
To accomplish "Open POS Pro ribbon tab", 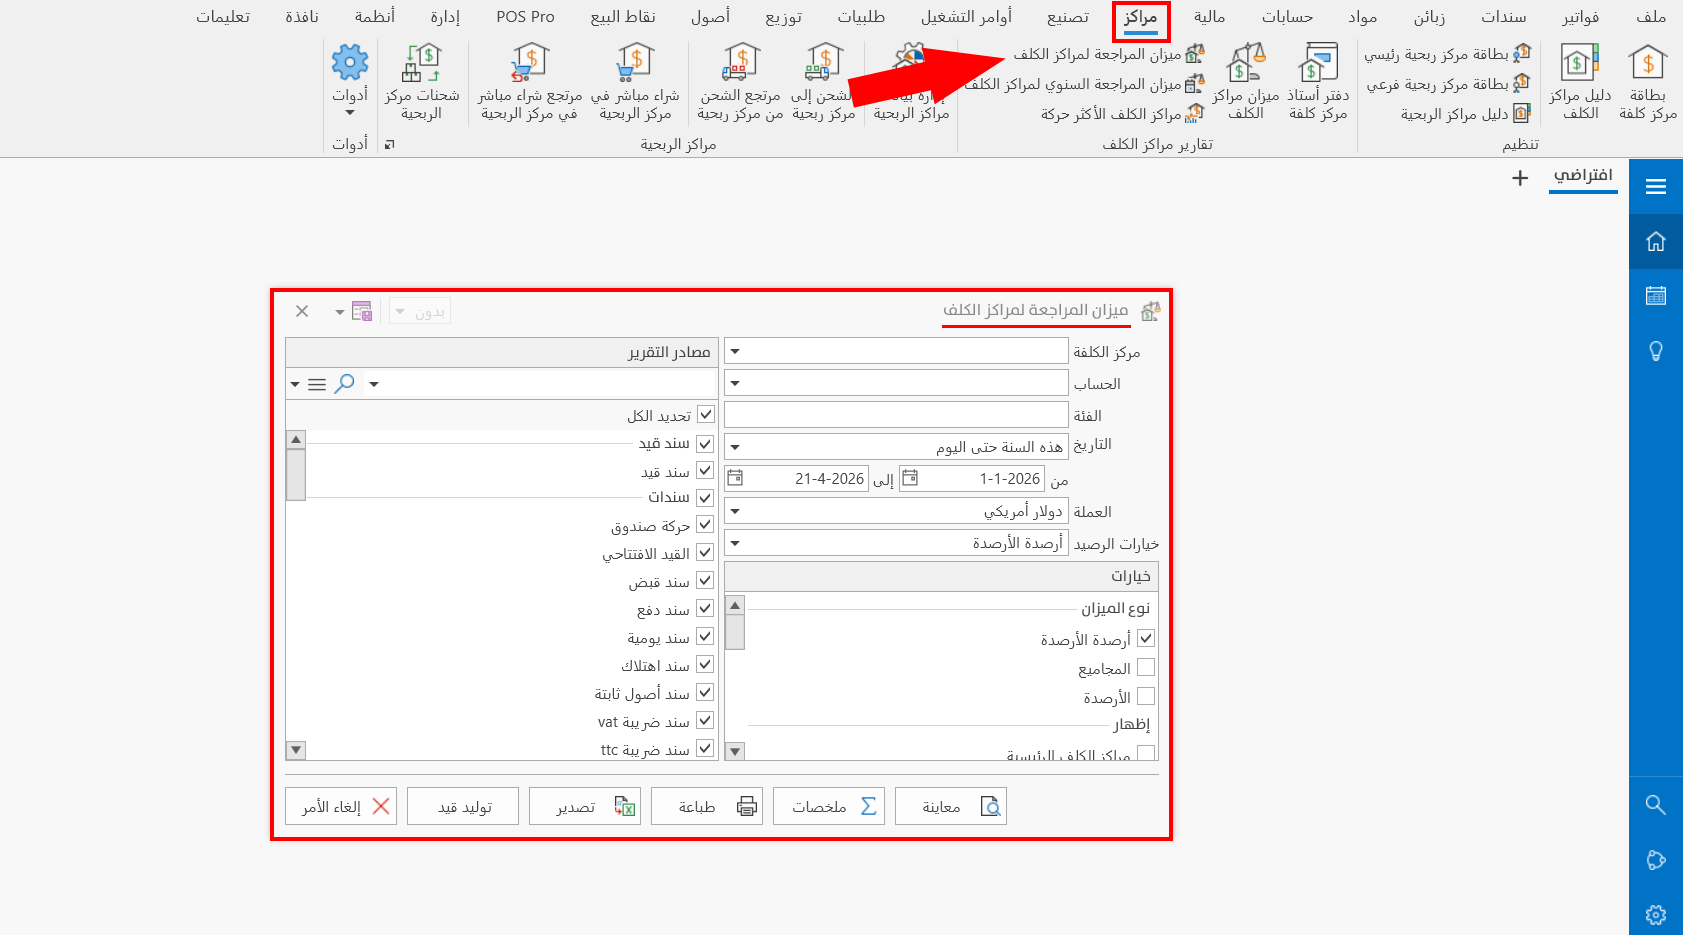I will [525, 17].
